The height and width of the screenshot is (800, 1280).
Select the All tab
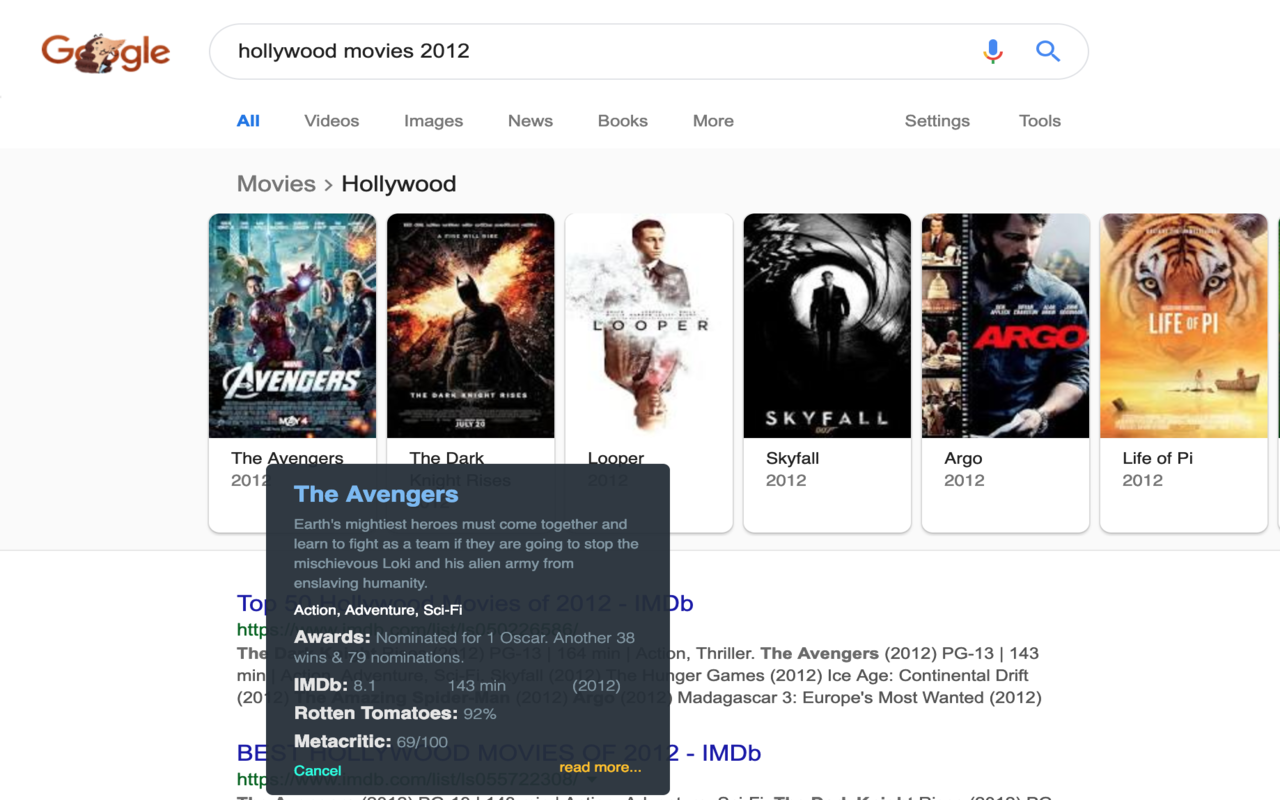248,121
